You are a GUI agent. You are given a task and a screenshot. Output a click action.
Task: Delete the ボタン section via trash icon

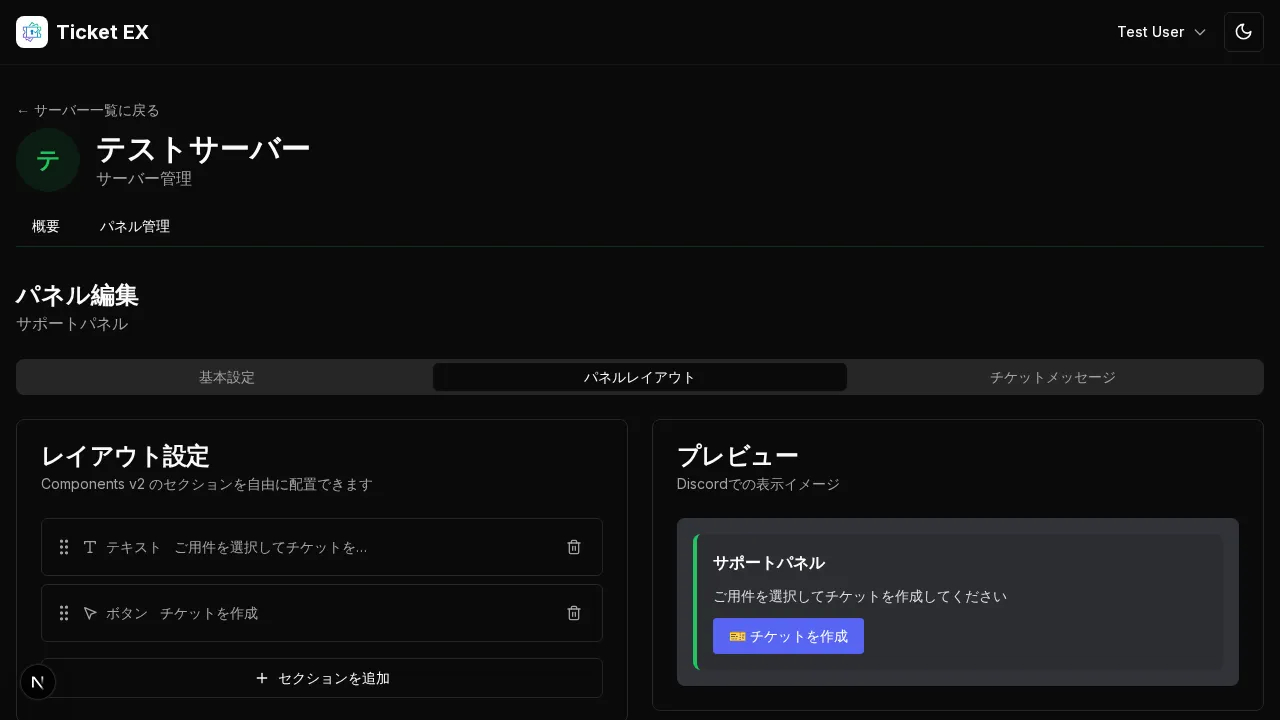(x=573, y=613)
